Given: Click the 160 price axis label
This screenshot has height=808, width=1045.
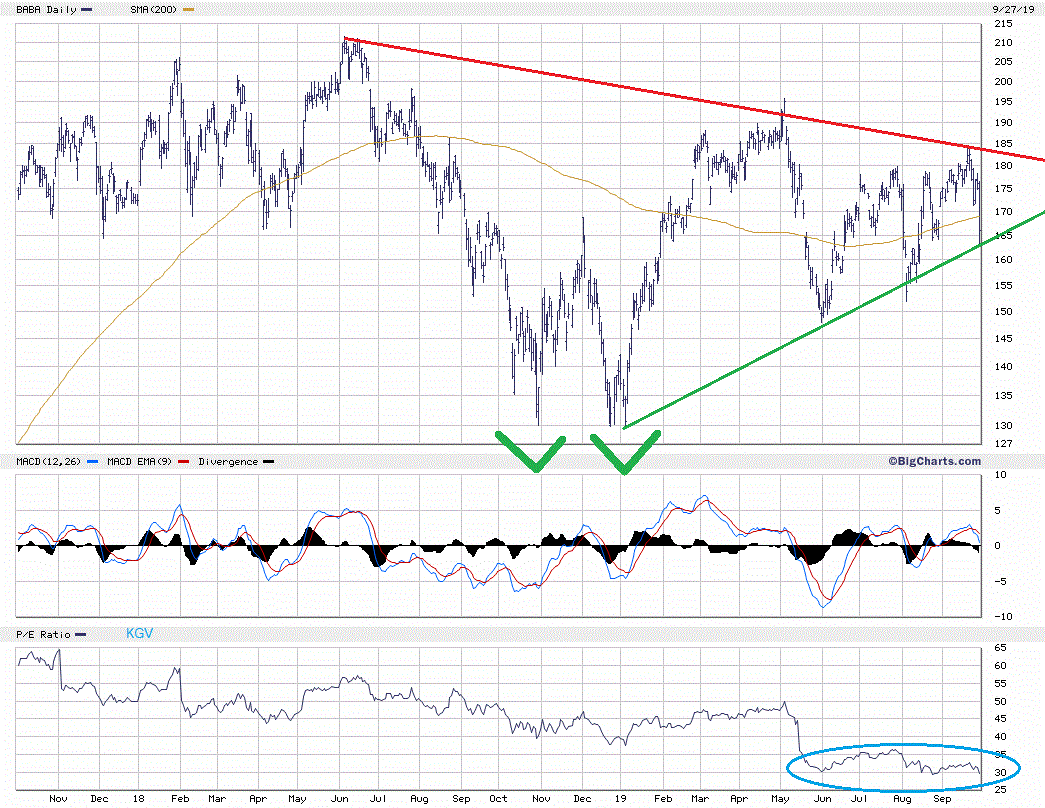Looking at the screenshot, I should pyautogui.click(x=1003, y=260).
